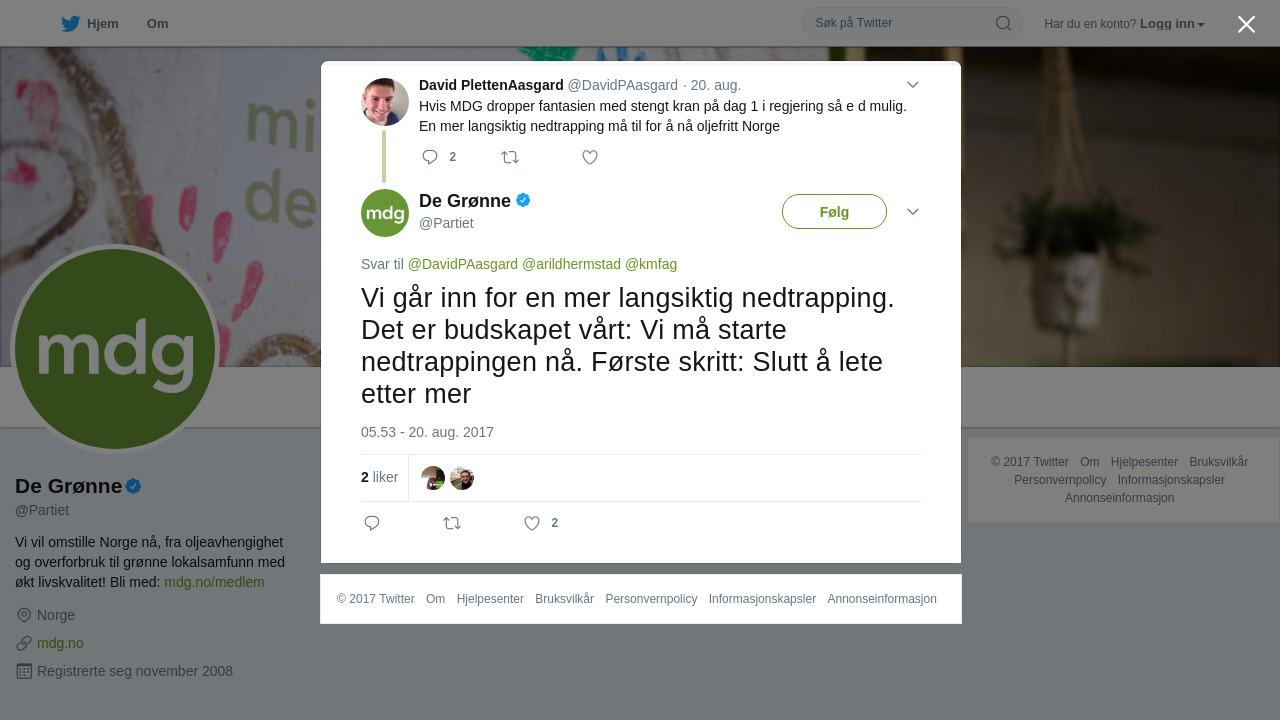Click the Twitter bird Hjem icon

(x=70, y=24)
